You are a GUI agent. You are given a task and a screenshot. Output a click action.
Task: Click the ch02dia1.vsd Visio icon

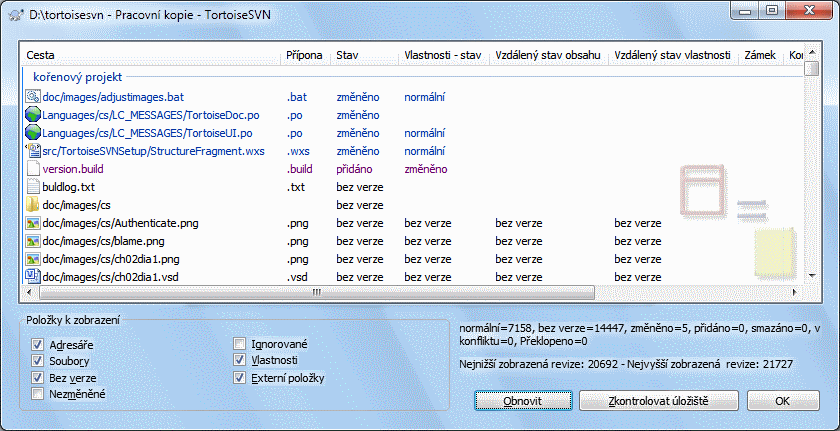tap(33, 277)
